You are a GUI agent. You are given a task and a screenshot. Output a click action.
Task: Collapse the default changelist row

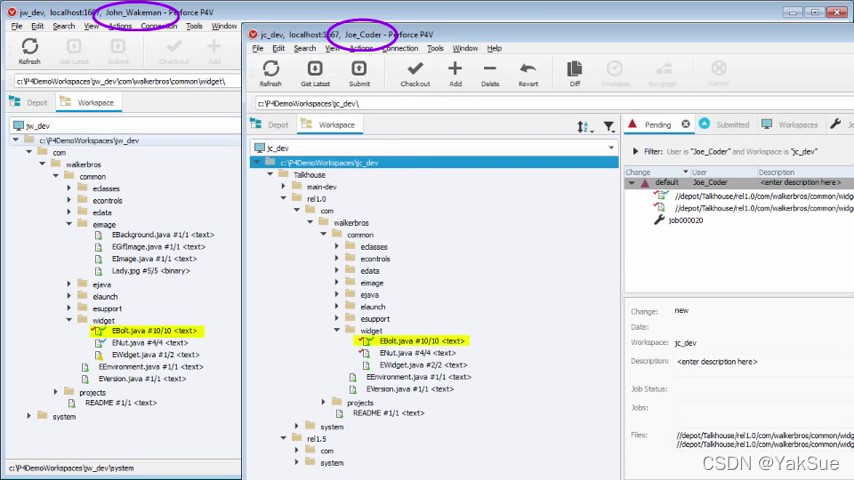[x=632, y=183]
